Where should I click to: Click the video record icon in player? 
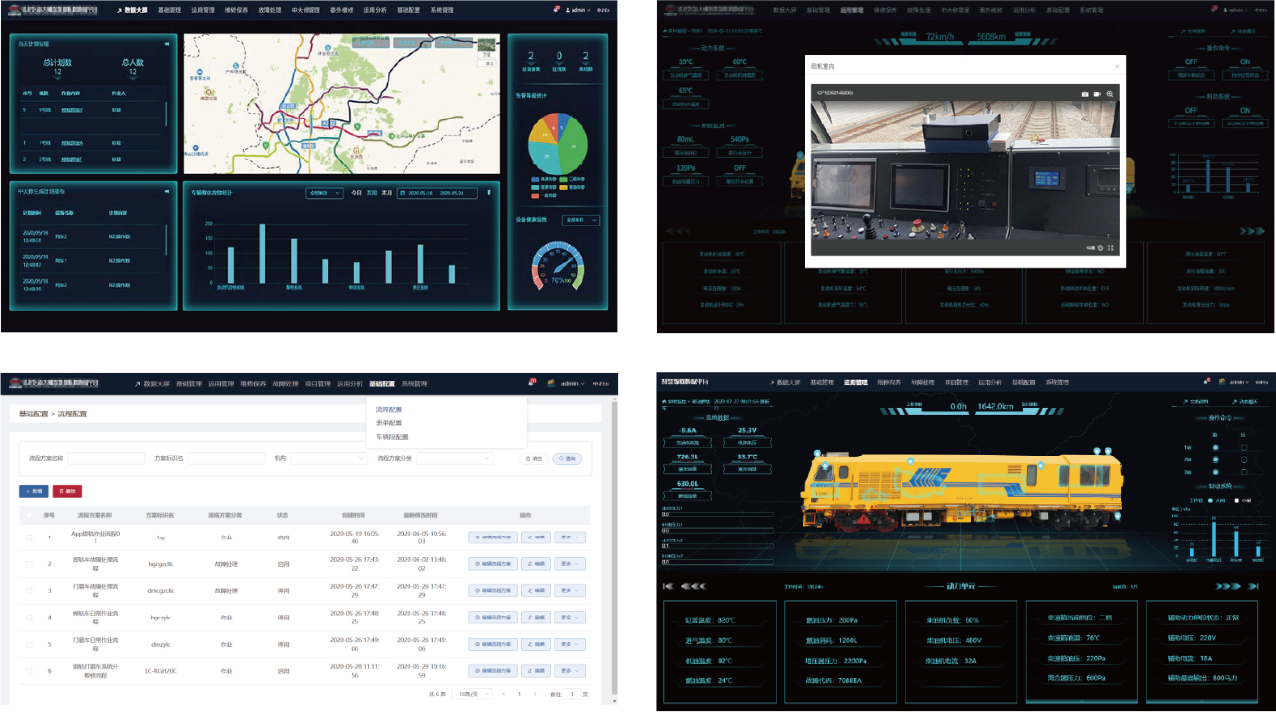click(x=1097, y=94)
